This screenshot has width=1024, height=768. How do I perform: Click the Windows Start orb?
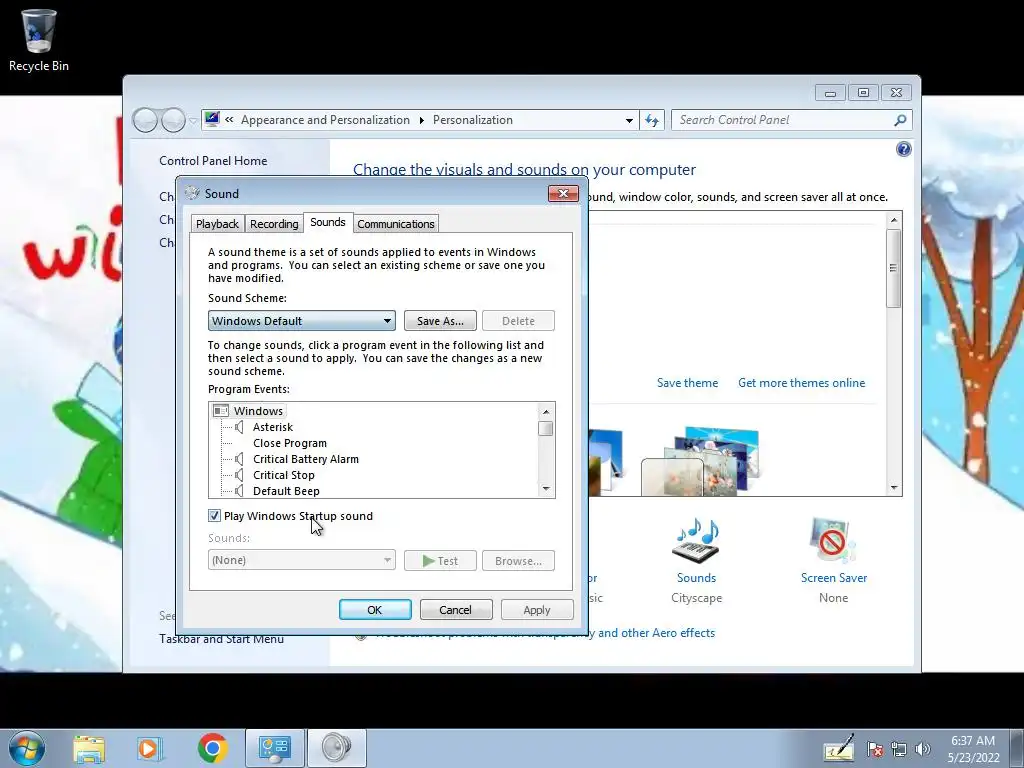pyautogui.click(x=27, y=748)
